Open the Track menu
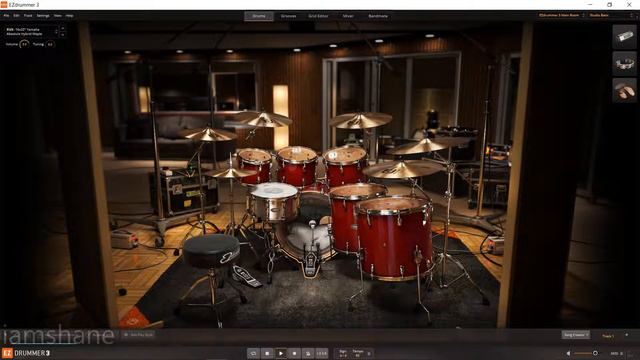This screenshot has height=360, width=640. 28,16
